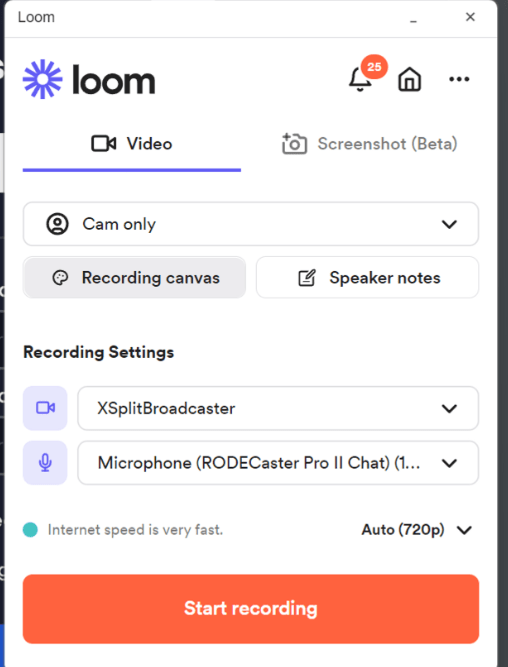
Task: Click the teal internet speed indicator dot
Action: 30,530
